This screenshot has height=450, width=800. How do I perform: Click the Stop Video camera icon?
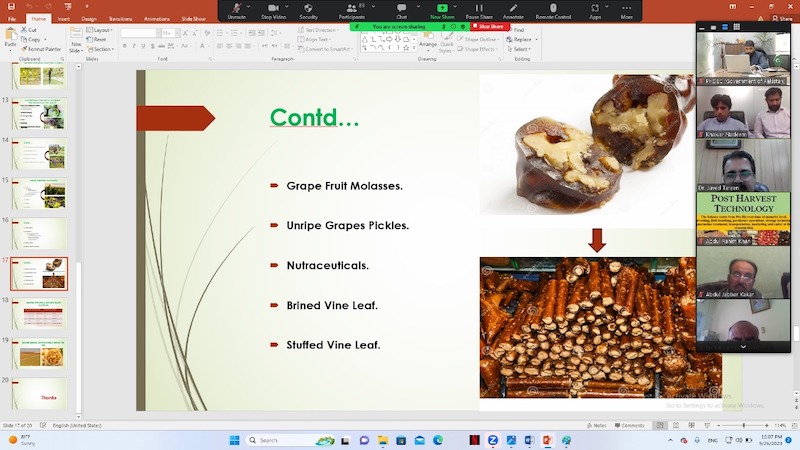pyautogui.click(x=273, y=8)
